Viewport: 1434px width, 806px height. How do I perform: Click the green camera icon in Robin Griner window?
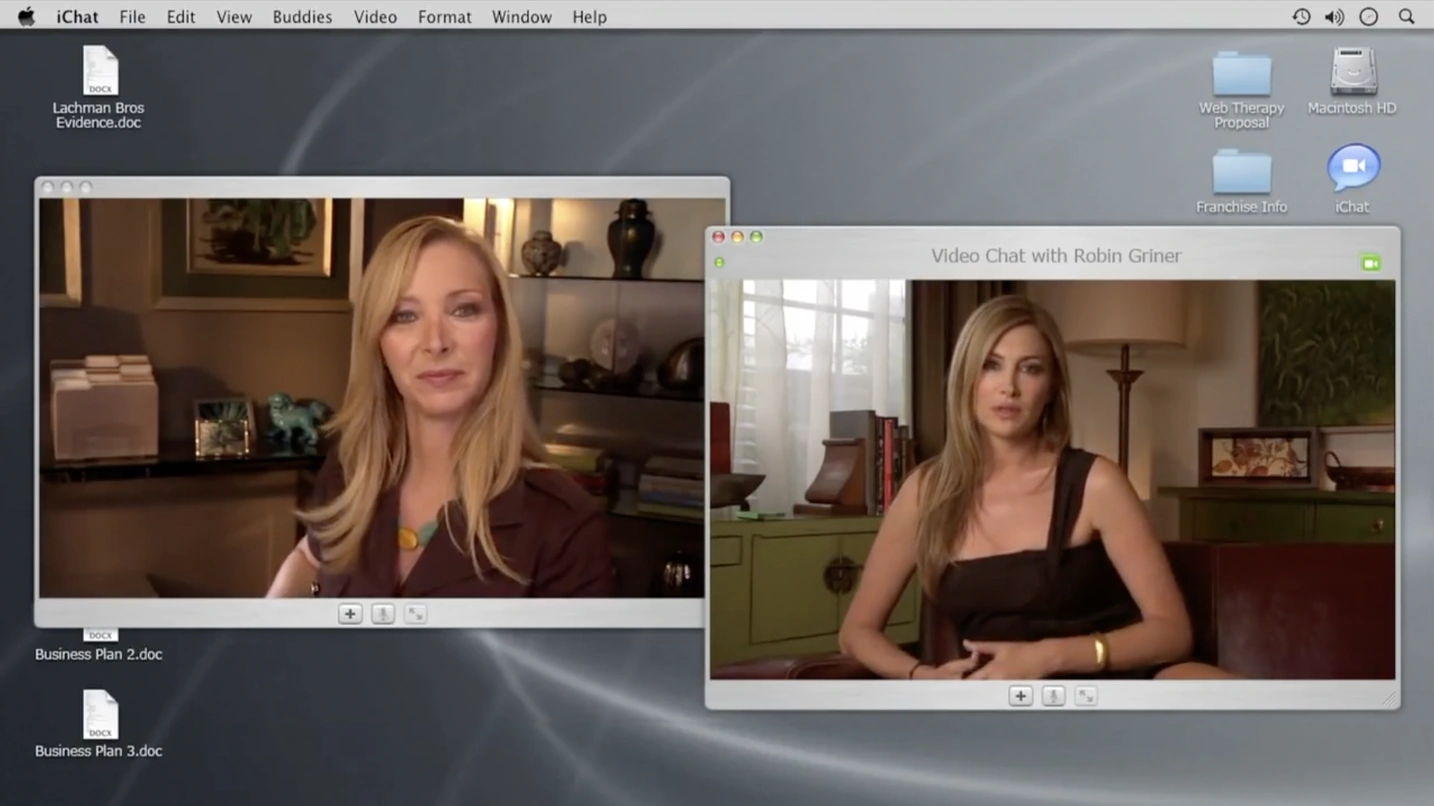[1370, 263]
